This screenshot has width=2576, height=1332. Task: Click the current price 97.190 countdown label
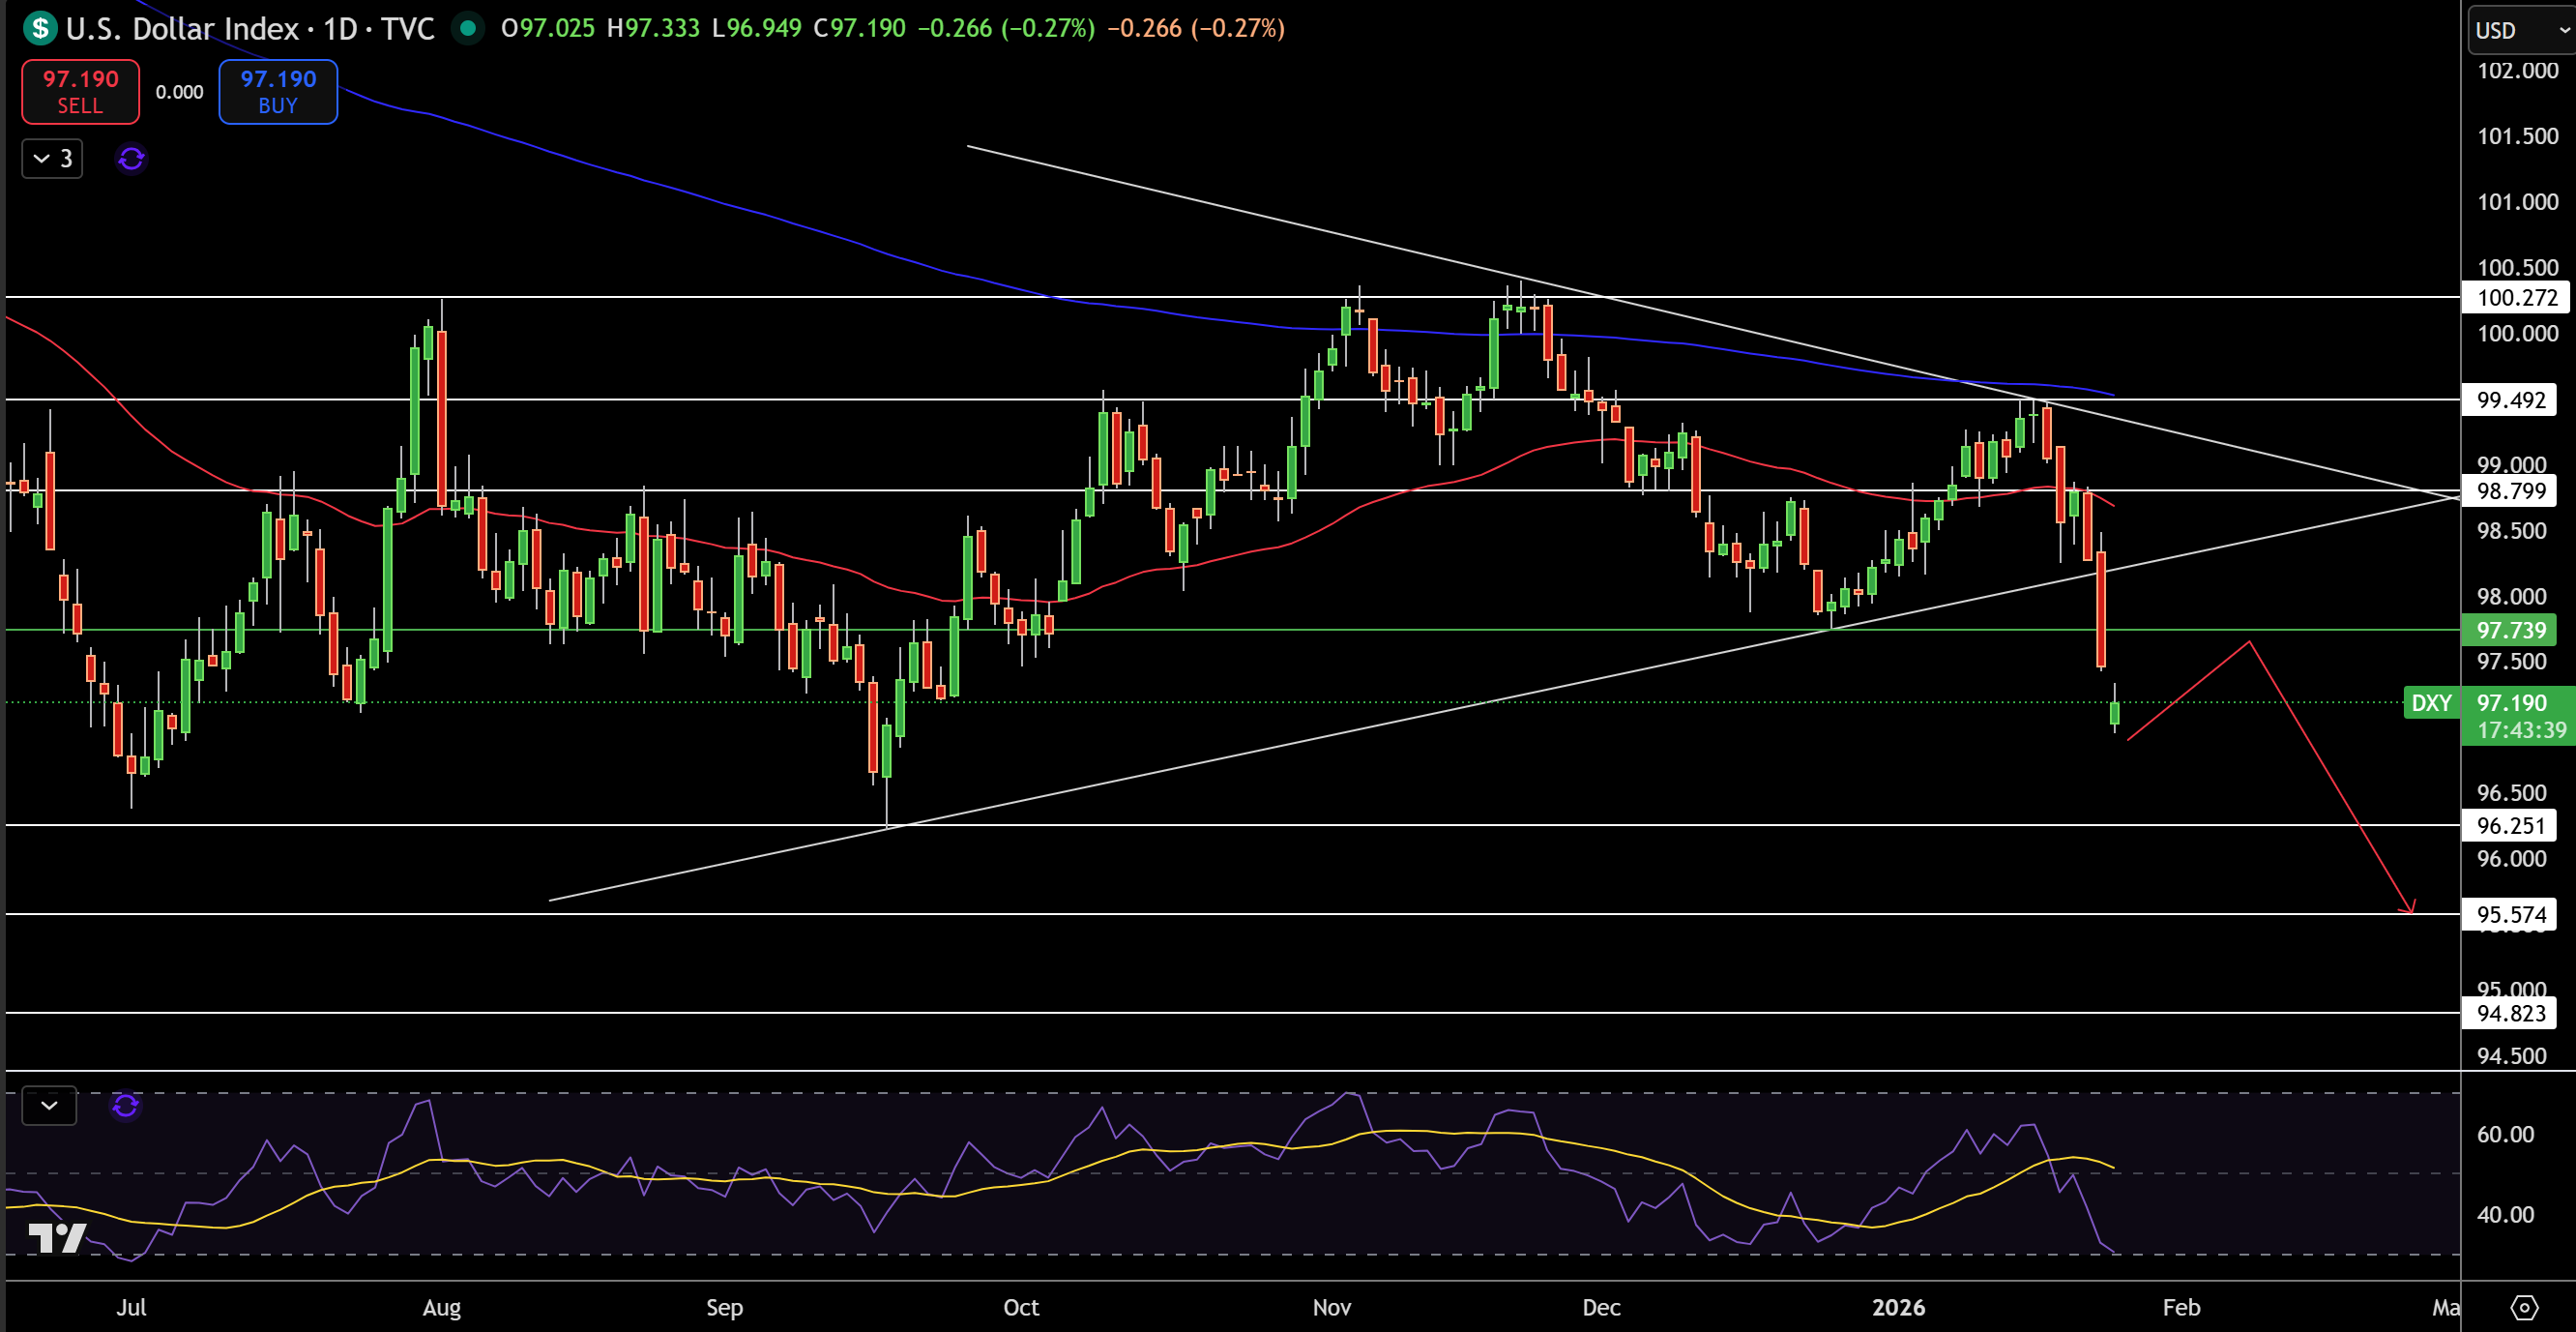(2518, 716)
